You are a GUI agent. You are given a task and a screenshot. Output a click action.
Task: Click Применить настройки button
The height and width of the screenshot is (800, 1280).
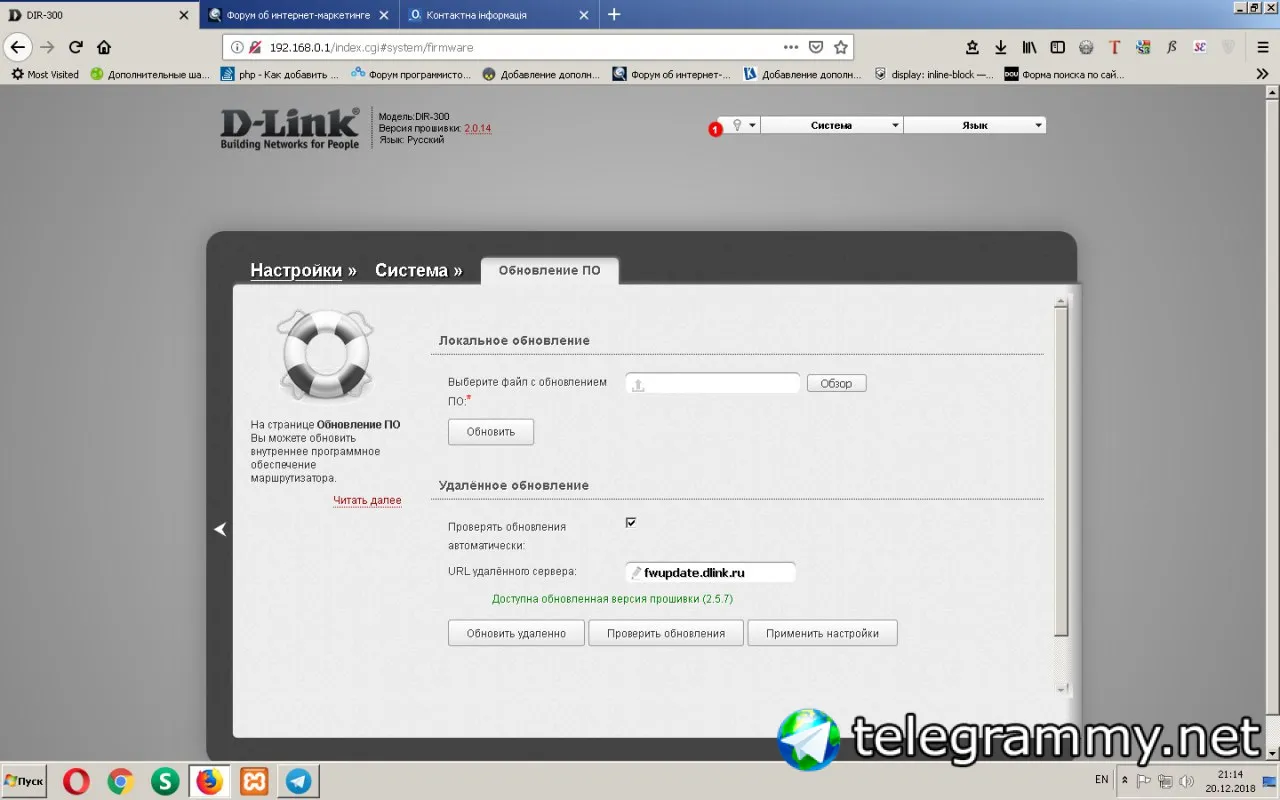point(822,633)
